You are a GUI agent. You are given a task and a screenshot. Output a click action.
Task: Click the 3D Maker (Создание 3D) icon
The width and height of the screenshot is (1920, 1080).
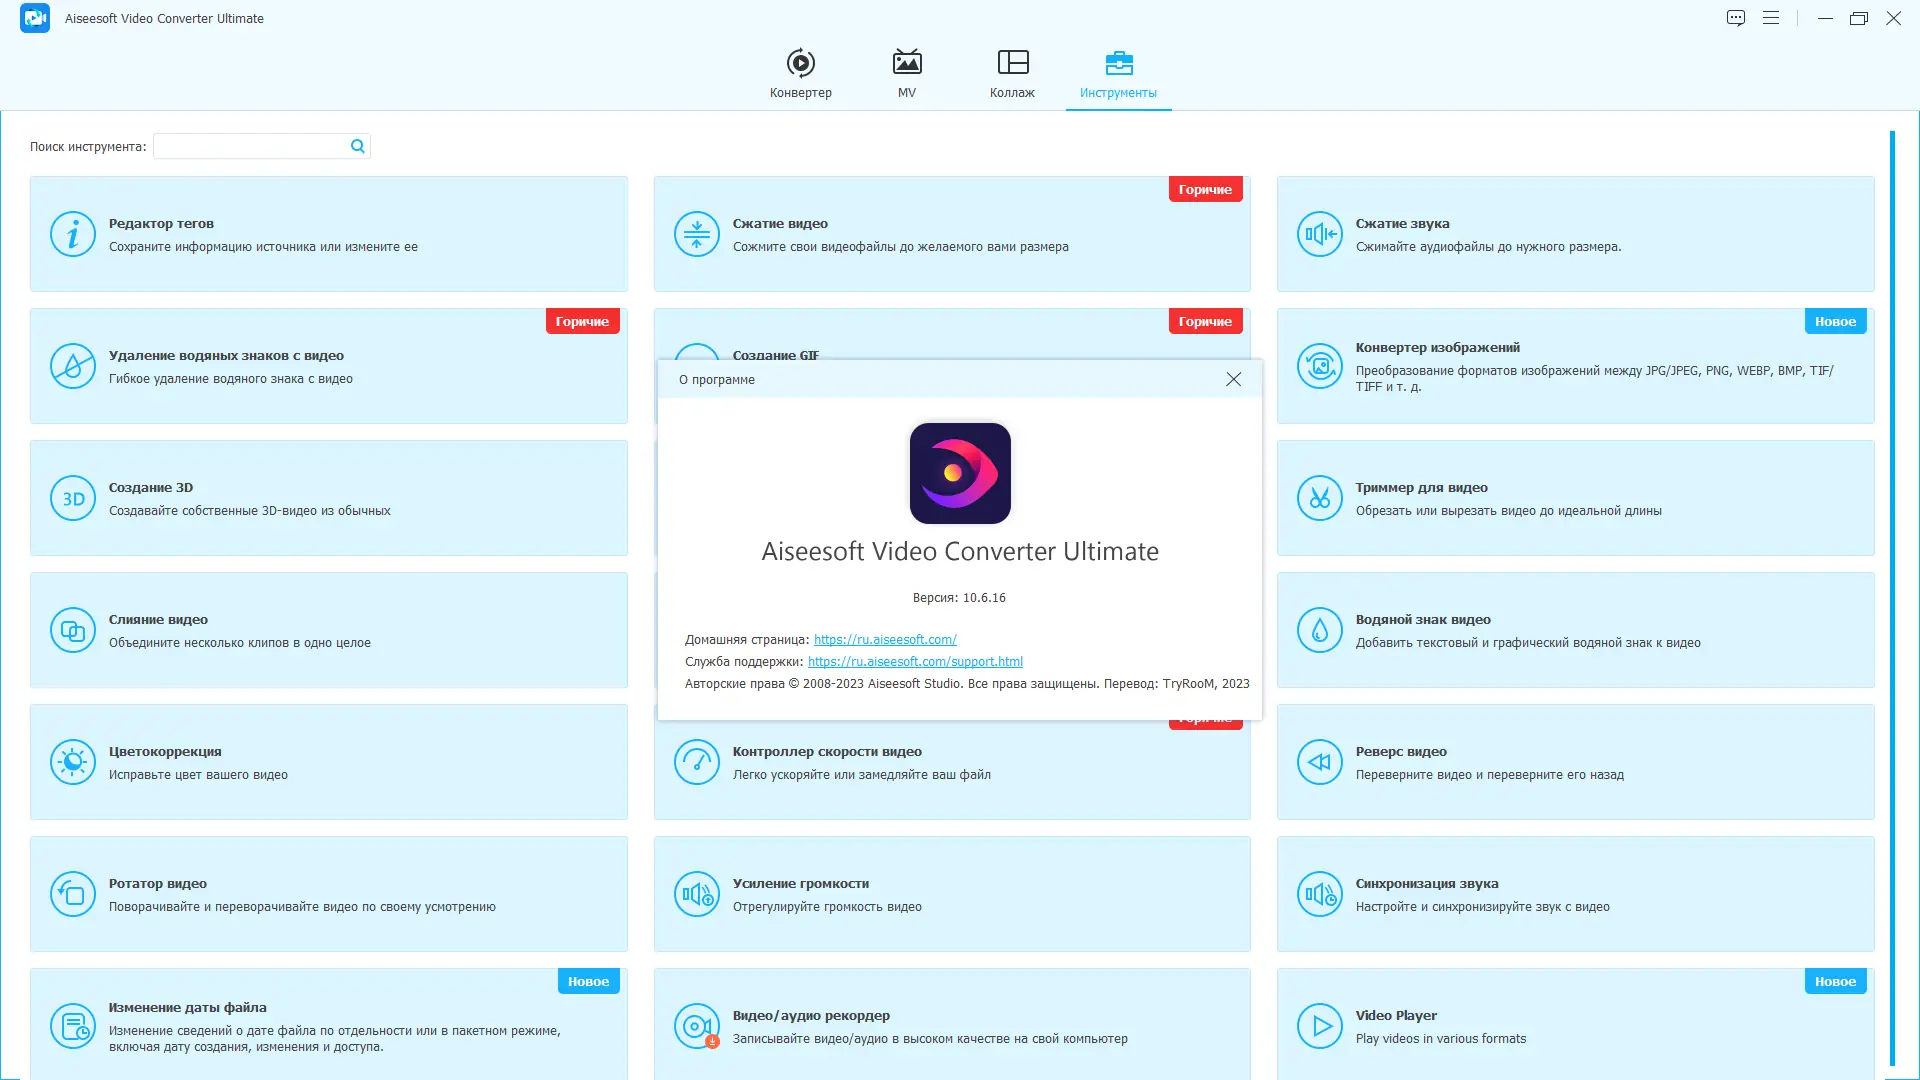[x=73, y=498]
